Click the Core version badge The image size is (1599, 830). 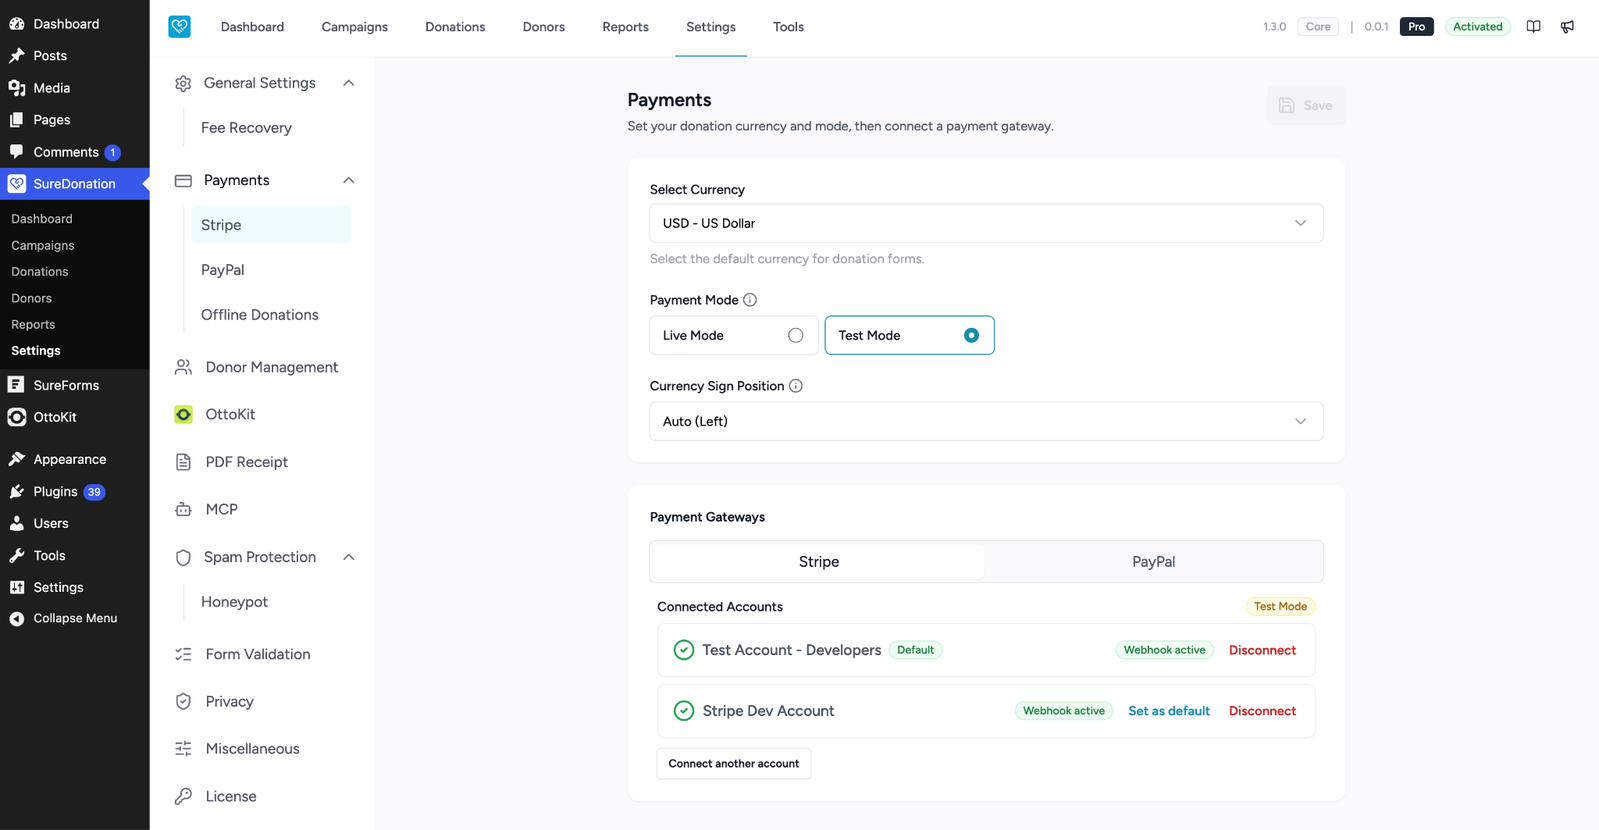pos(1318,27)
